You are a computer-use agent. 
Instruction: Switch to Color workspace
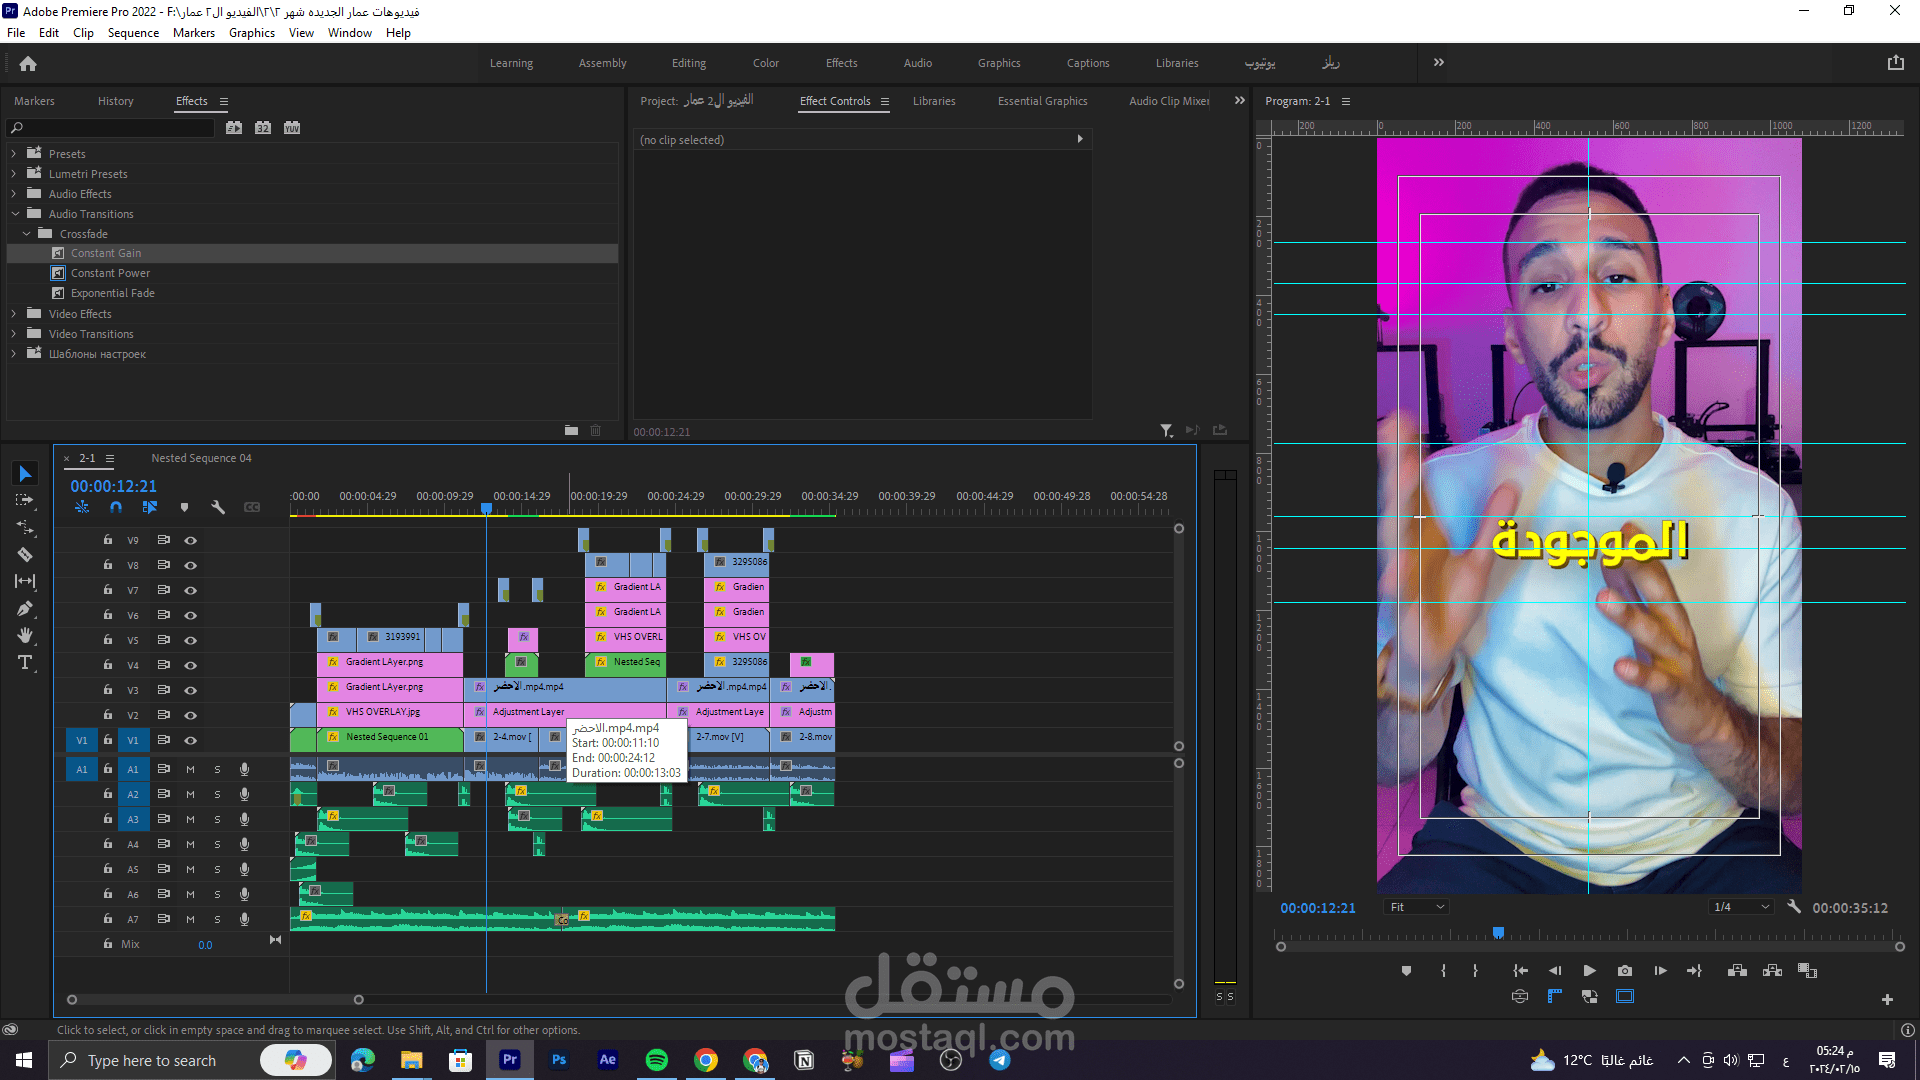point(765,63)
